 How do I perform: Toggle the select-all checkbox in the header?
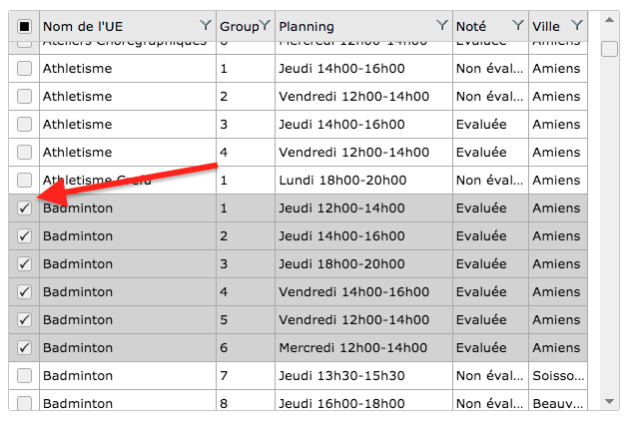pyautogui.click(x=24, y=26)
